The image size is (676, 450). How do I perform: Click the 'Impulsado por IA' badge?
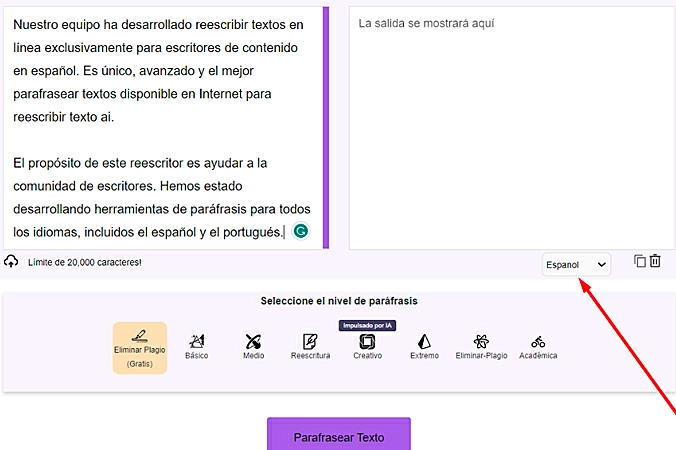click(x=367, y=325)
